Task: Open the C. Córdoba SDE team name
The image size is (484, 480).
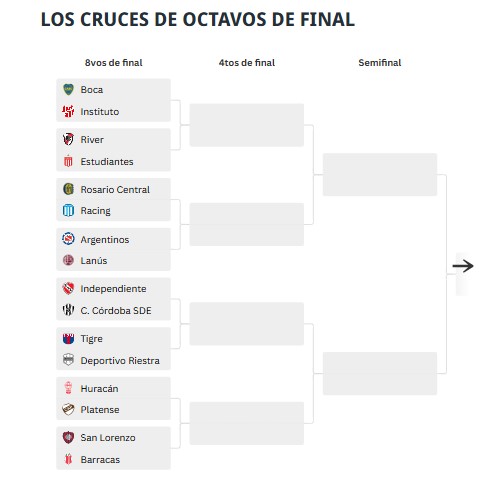Action: (x=116, y=311)
